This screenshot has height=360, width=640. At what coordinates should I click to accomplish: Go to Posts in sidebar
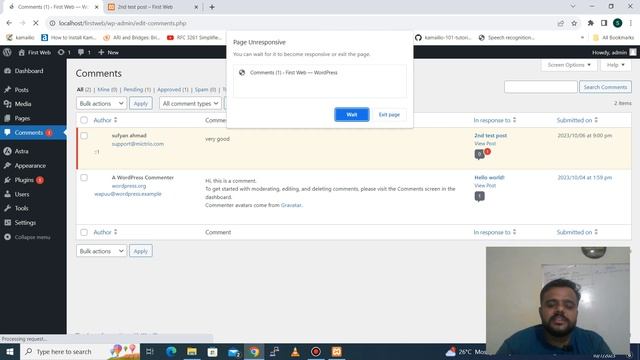click(x=22, y=90)
